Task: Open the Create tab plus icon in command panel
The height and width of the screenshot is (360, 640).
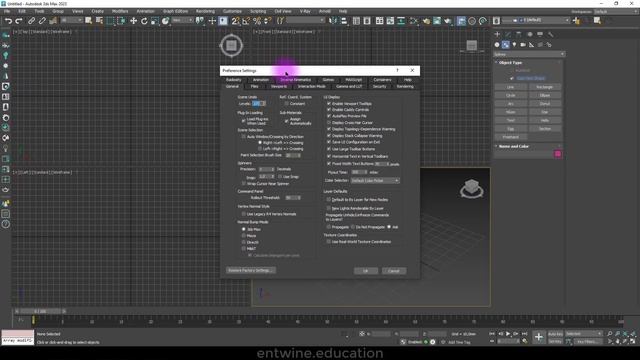Action: click(x=497, y=34)
